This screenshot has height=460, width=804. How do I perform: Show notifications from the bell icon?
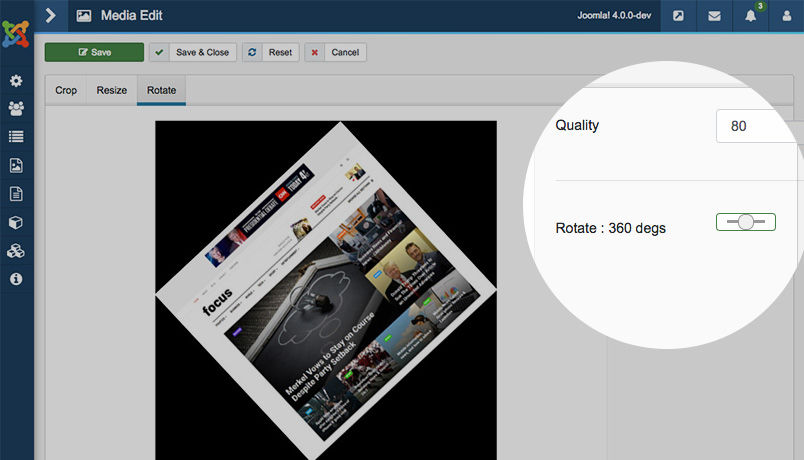[750, 16]
